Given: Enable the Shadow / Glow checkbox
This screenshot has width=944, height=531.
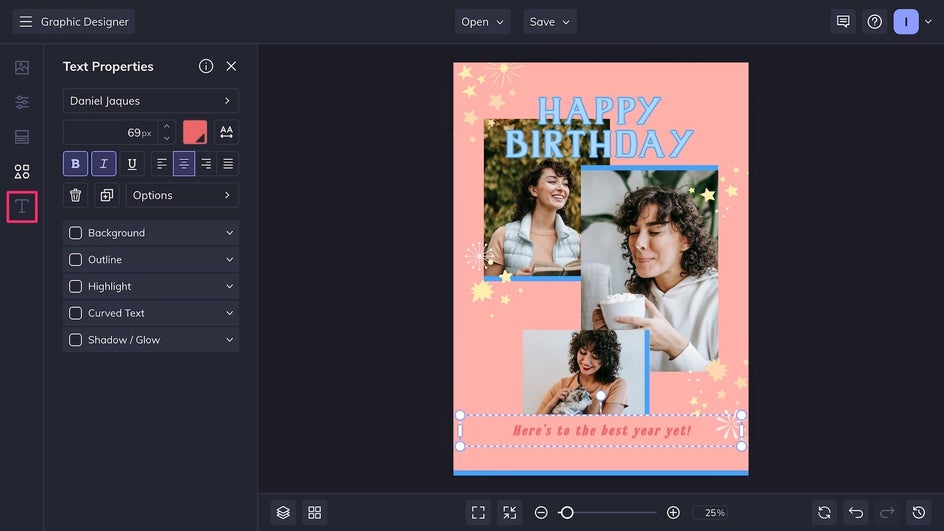Looking at the screenshot, I should [x=75, y=340].
